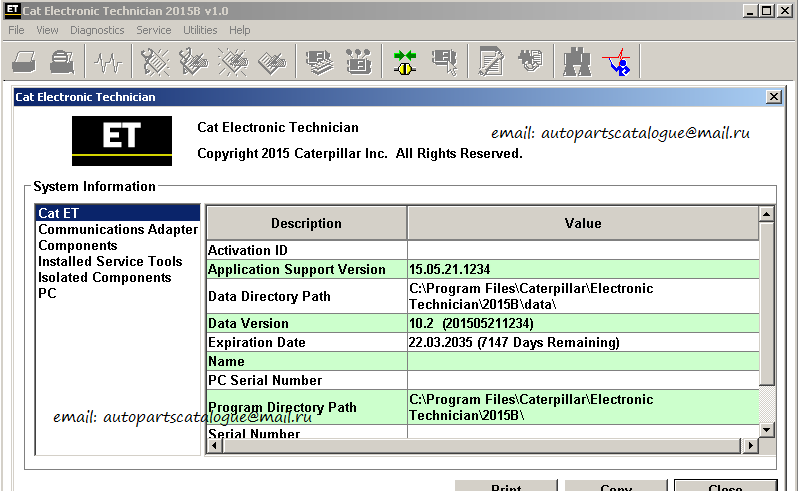Click the Expiration Date label
798x491 pixels.
(256, 342)
